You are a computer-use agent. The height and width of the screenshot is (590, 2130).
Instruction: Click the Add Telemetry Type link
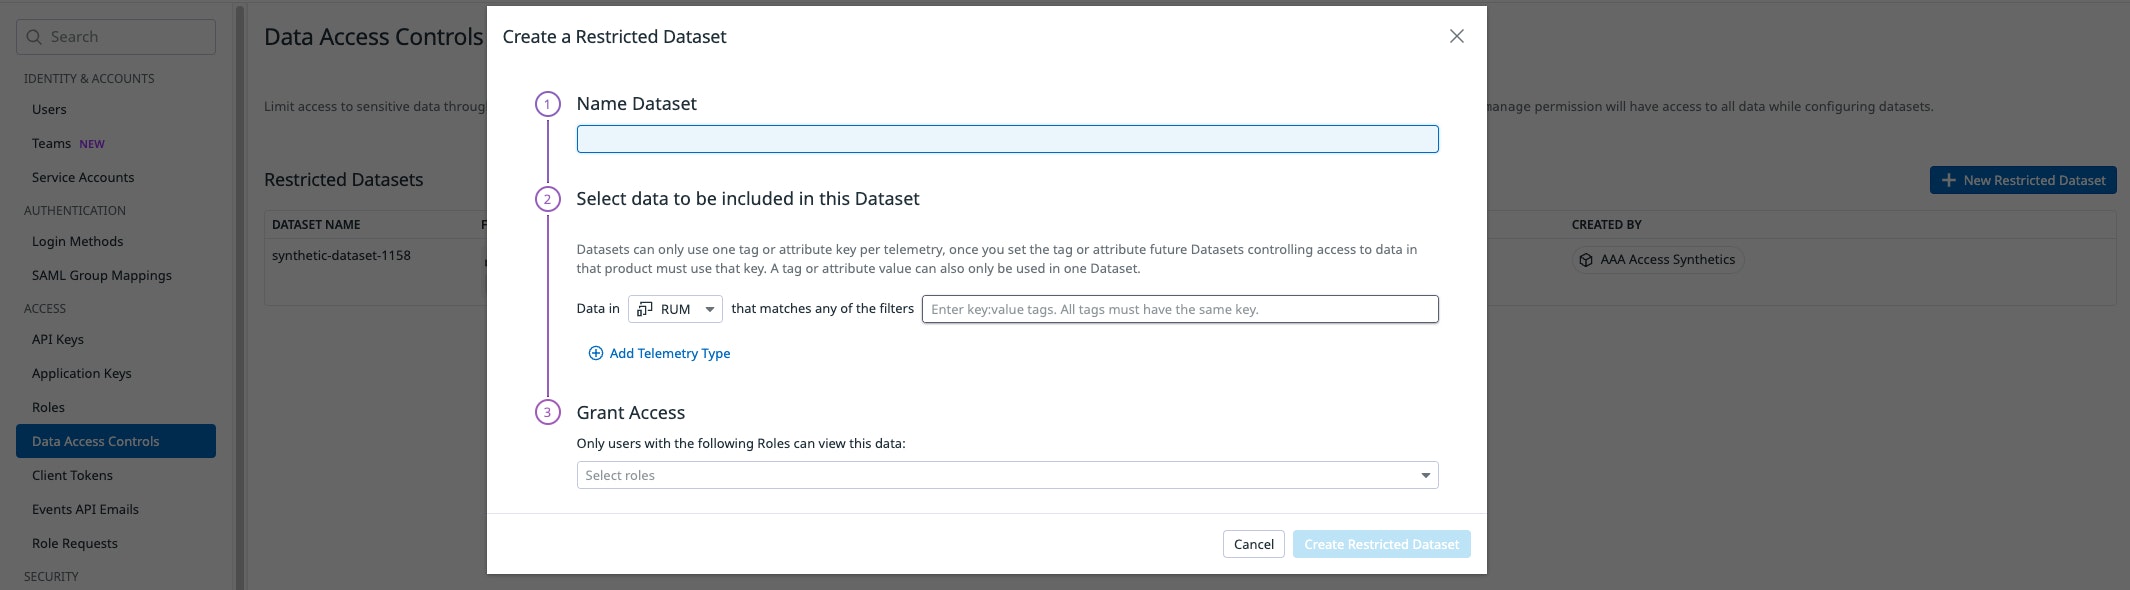[x=669, y=353]
